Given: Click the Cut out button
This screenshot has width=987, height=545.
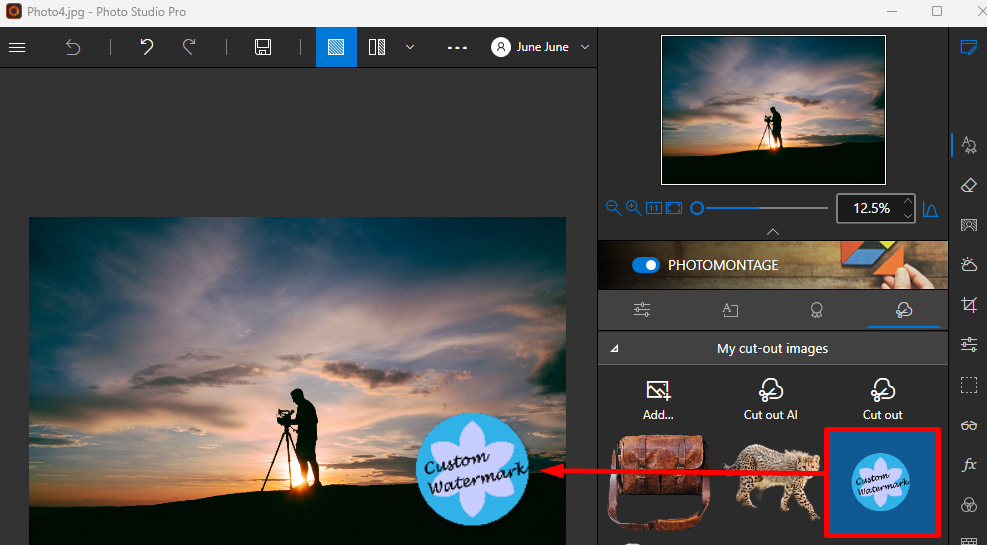Looking at the screenshot, I should coord(883,400).
